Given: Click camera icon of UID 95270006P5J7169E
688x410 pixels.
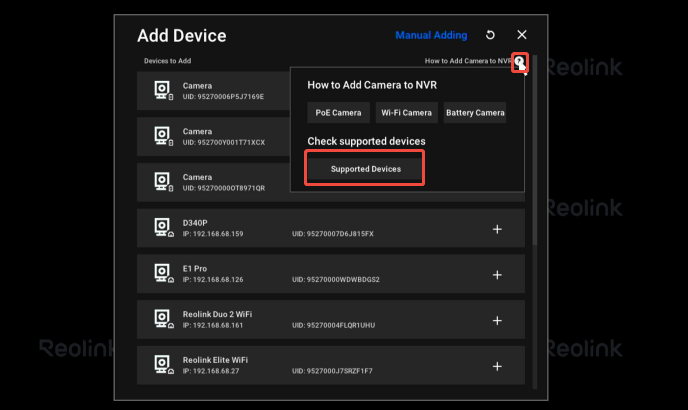Looking at the screenshot, I should click(164, 90).
